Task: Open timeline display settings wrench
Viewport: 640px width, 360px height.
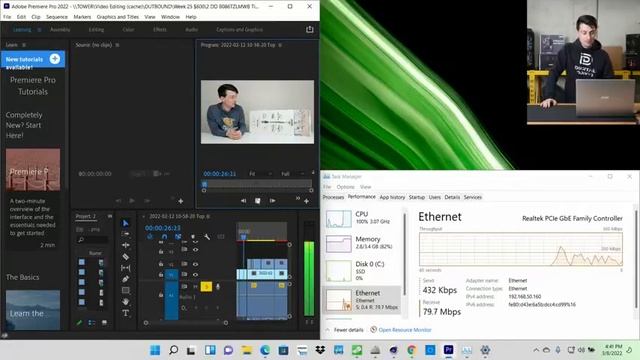Action: point(207,237)
